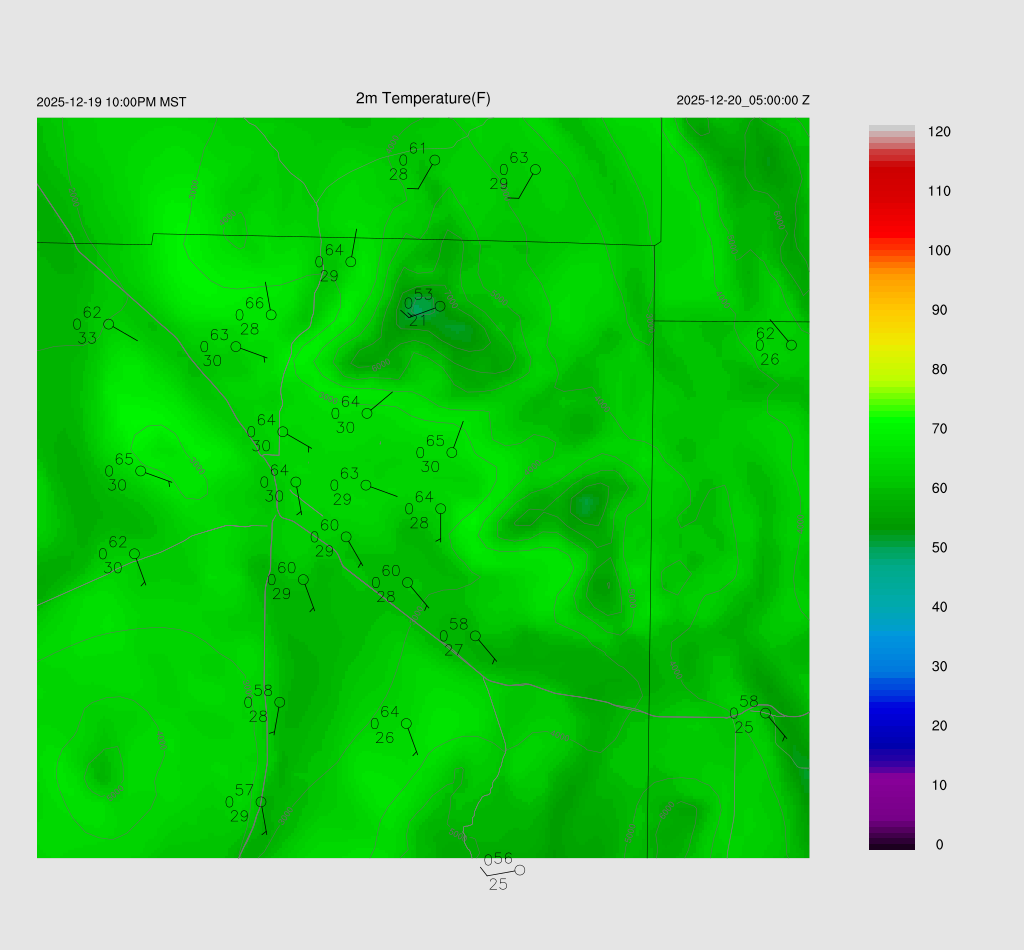Click the station marker reading 62 and 26
Image resolution: width=1024 pixels, height=950 pixels.
tap(791, 345)
